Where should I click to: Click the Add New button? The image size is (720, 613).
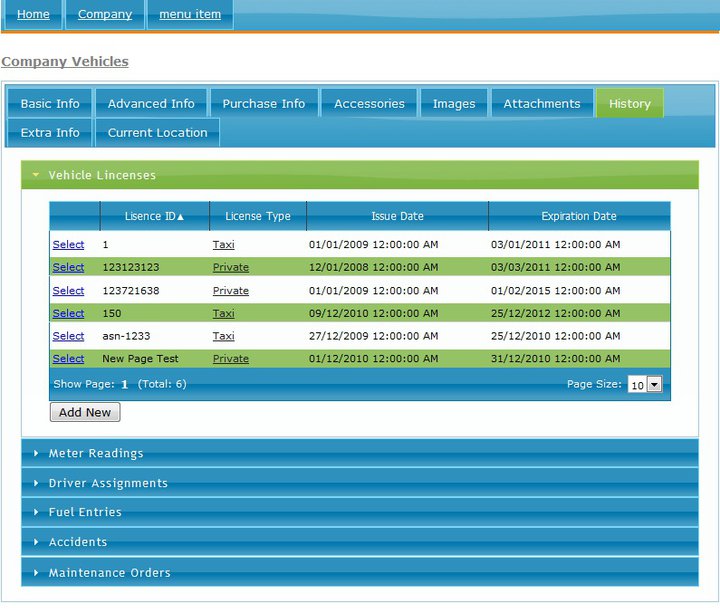(85, 412)
